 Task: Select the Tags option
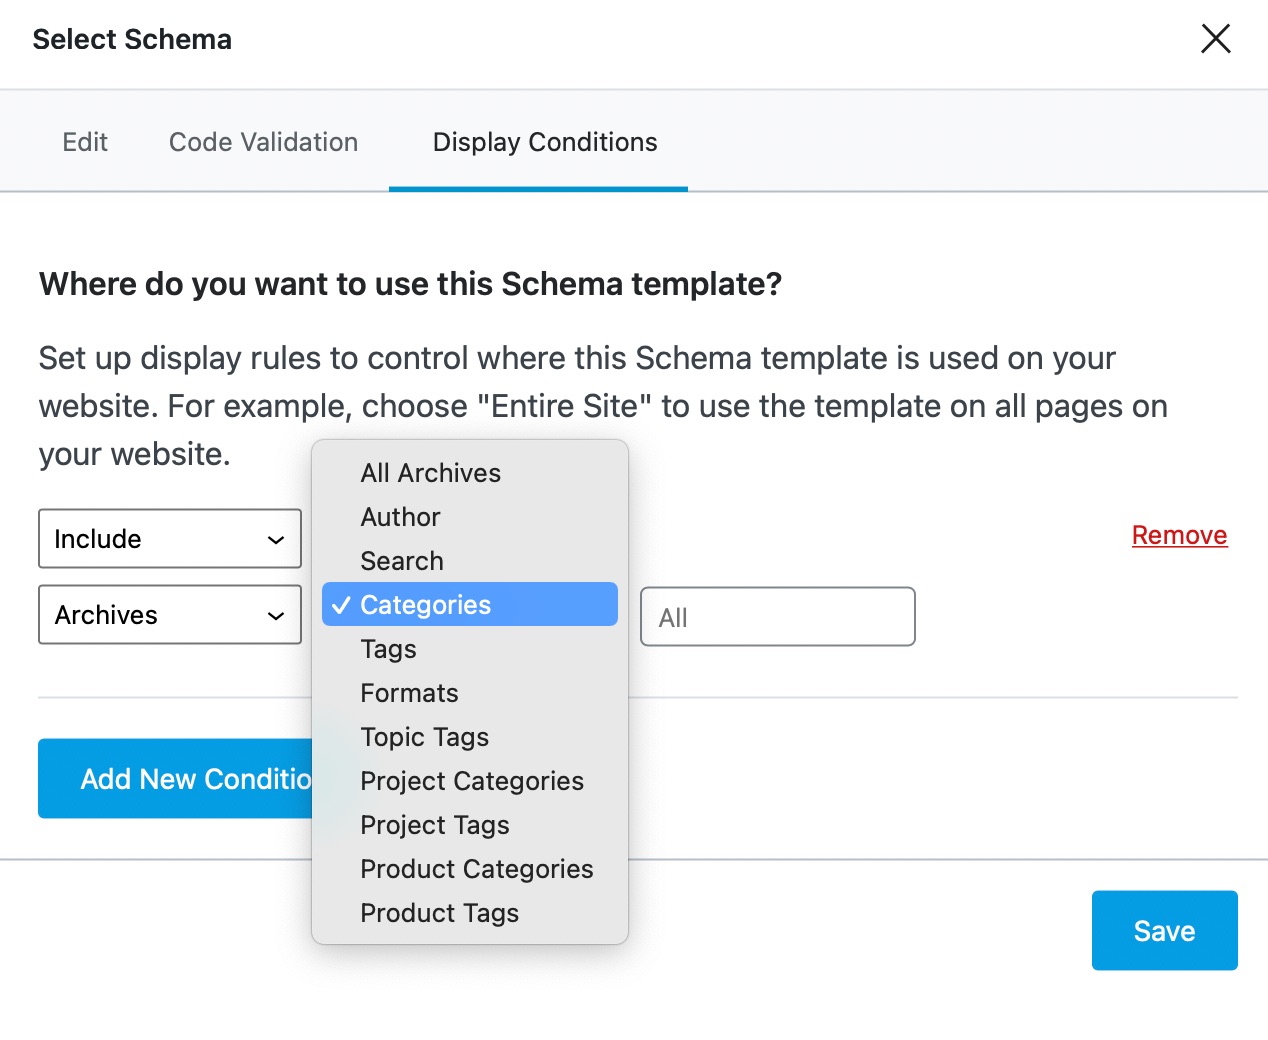tap(388, 648)
